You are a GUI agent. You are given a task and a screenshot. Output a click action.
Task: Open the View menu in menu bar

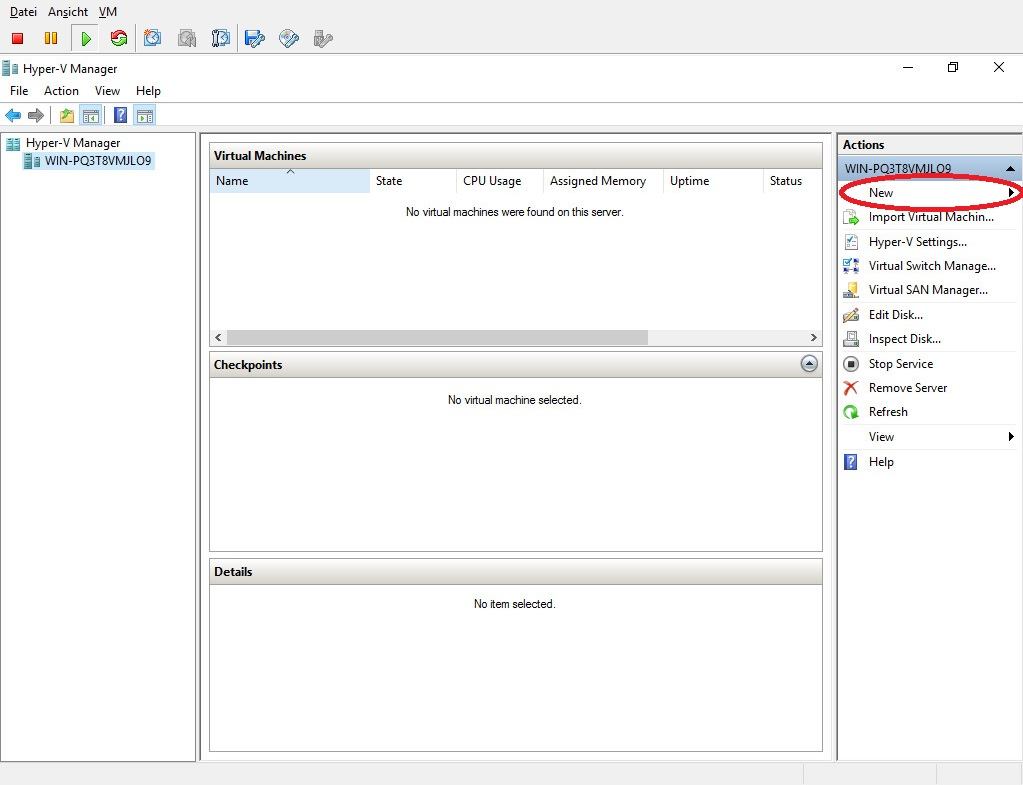click(107, 91)
